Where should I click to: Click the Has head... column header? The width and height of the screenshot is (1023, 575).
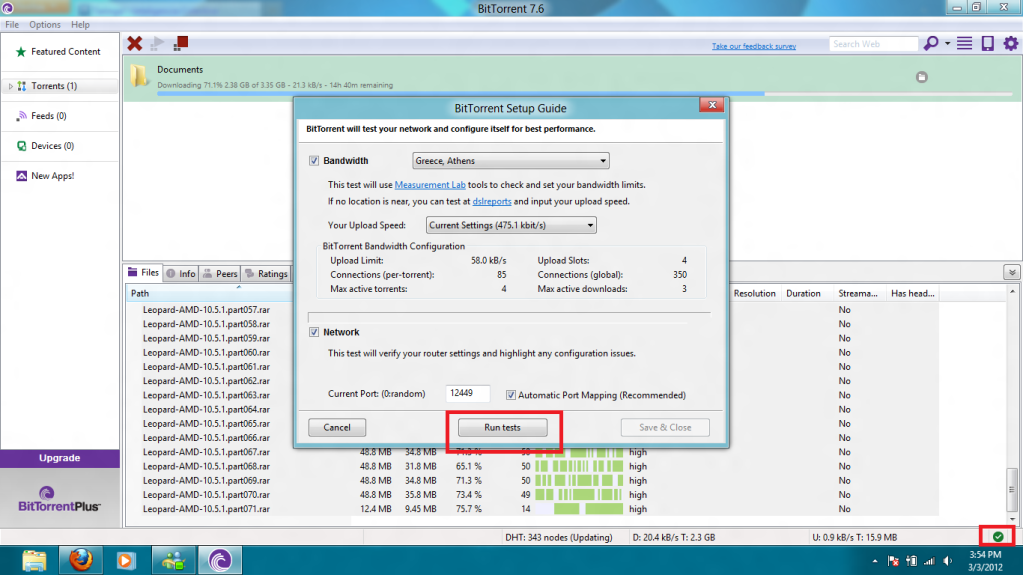tap(913, 294)
